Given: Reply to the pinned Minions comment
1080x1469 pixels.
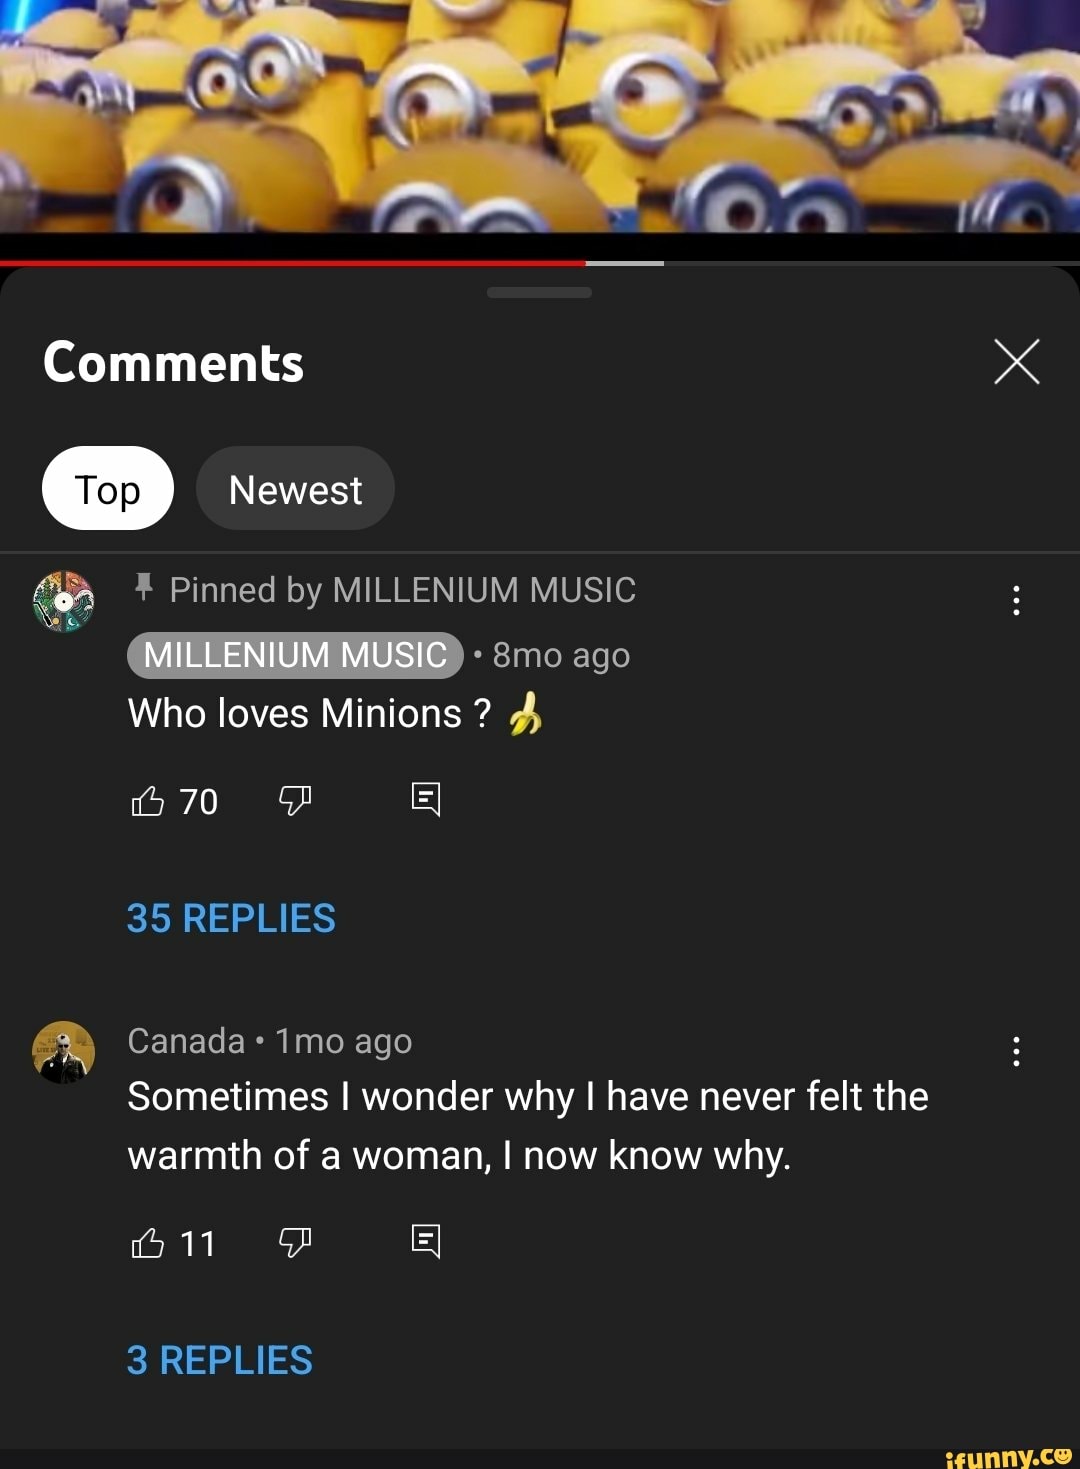Looking at the screenshot, I should pos(426,799).
